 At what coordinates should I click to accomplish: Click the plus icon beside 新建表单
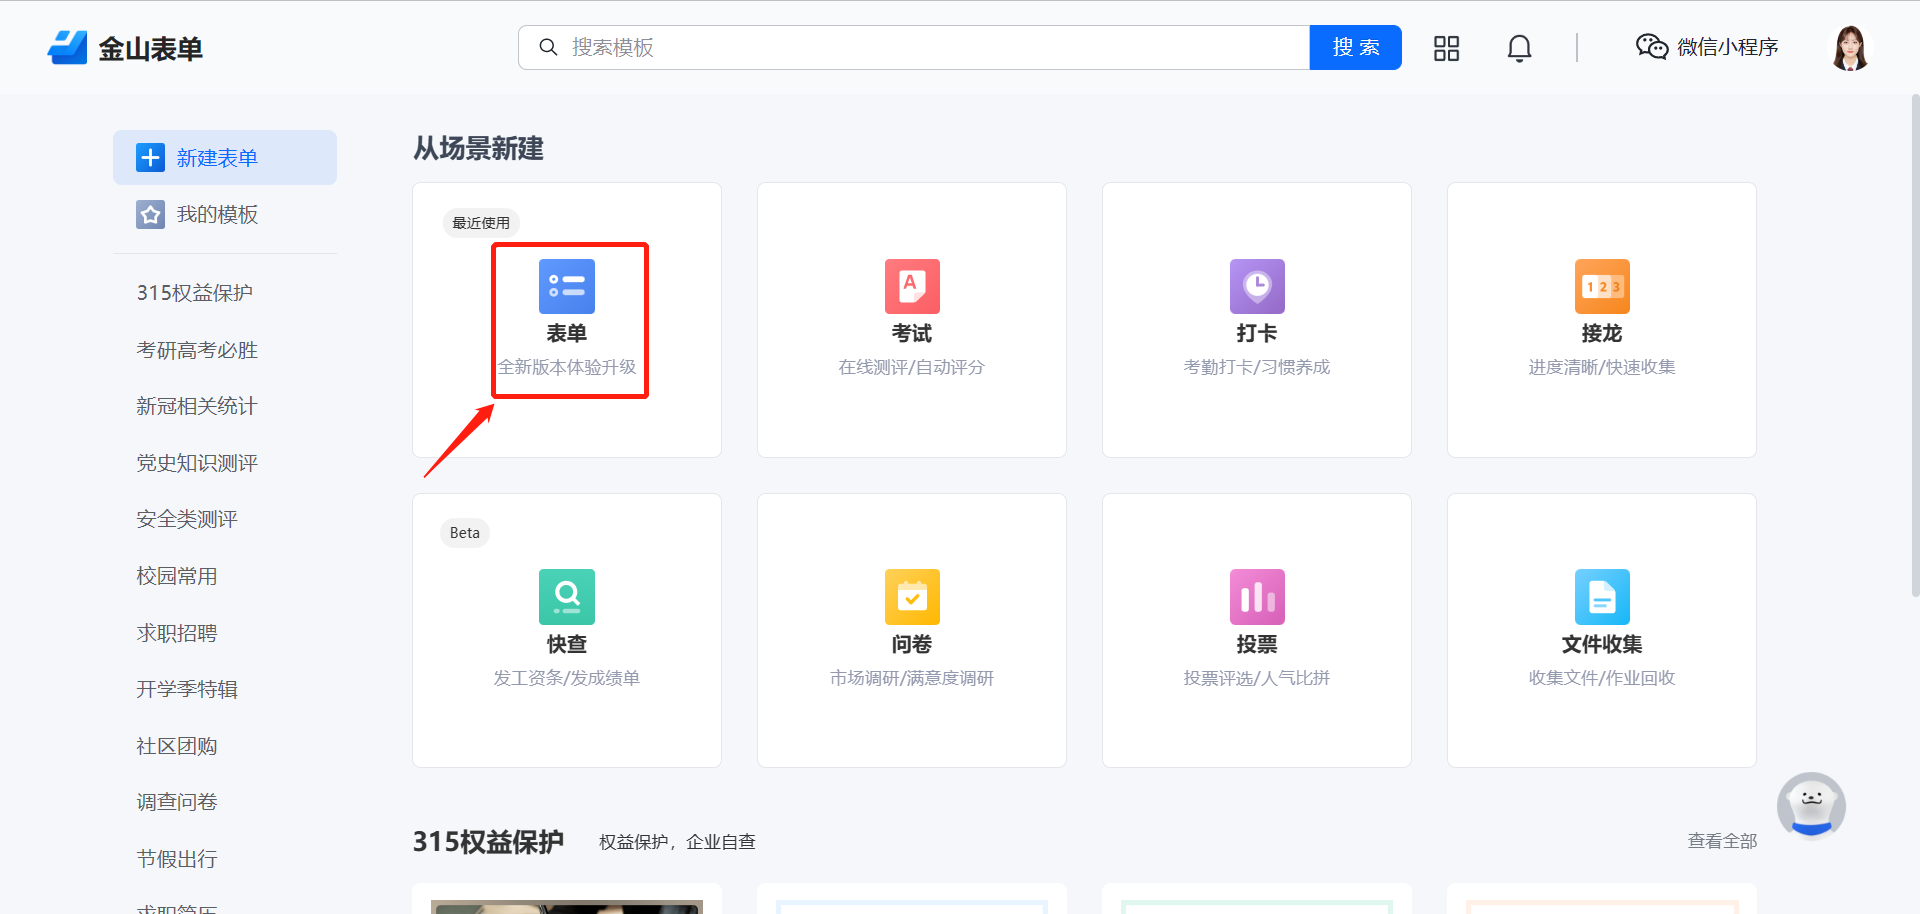(150, 157)
